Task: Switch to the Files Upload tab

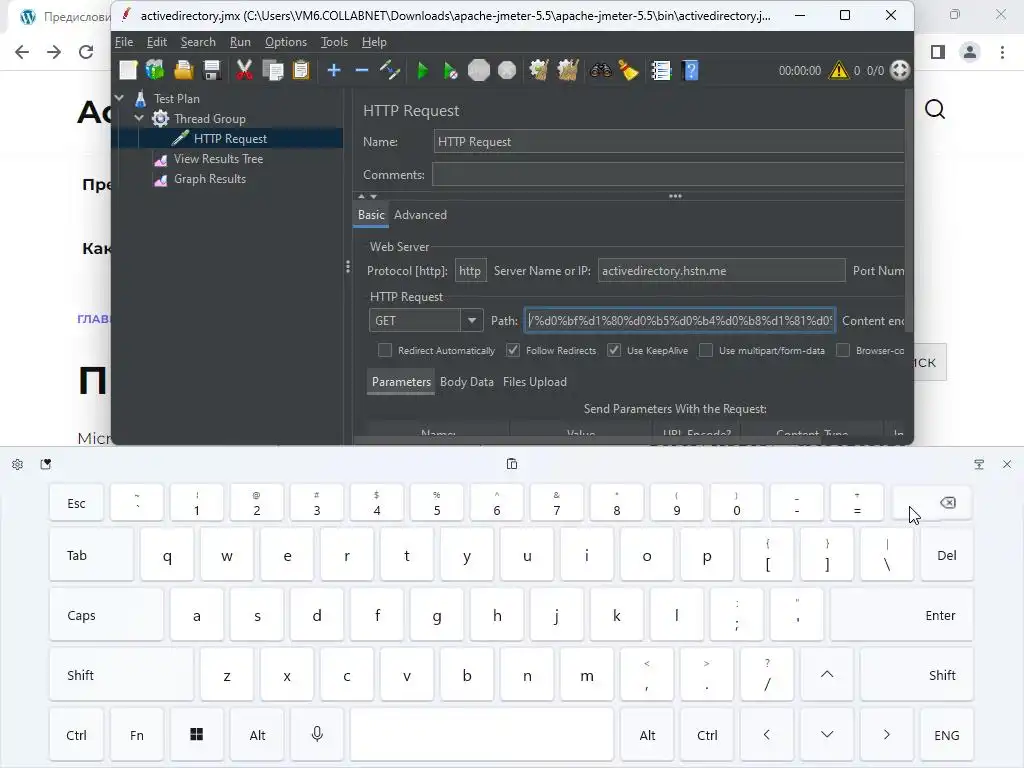Action: [535, 382]
